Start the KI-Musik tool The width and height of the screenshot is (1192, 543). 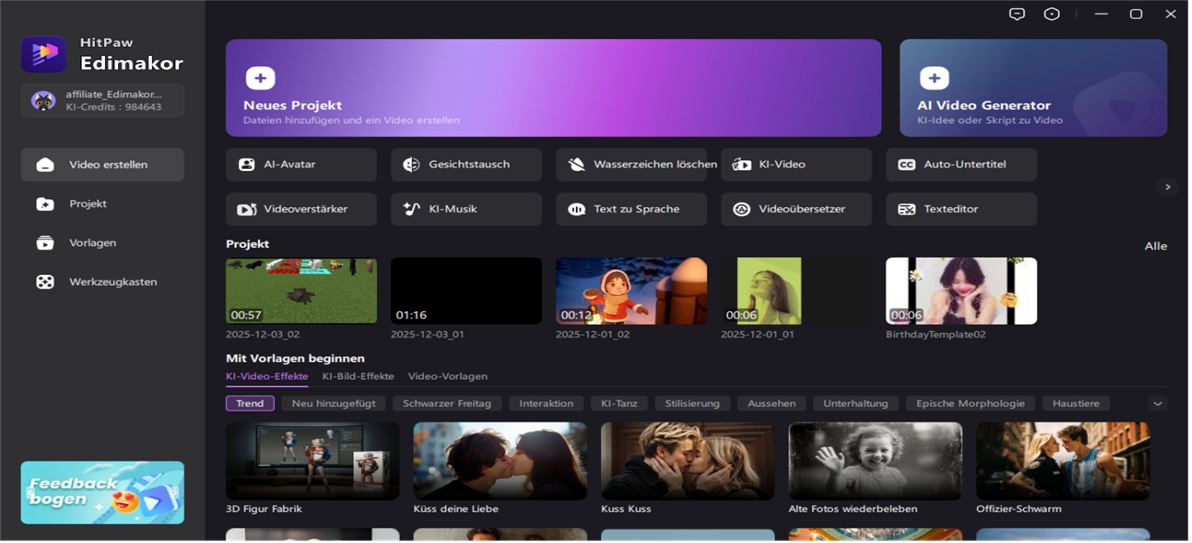point(466,209)
